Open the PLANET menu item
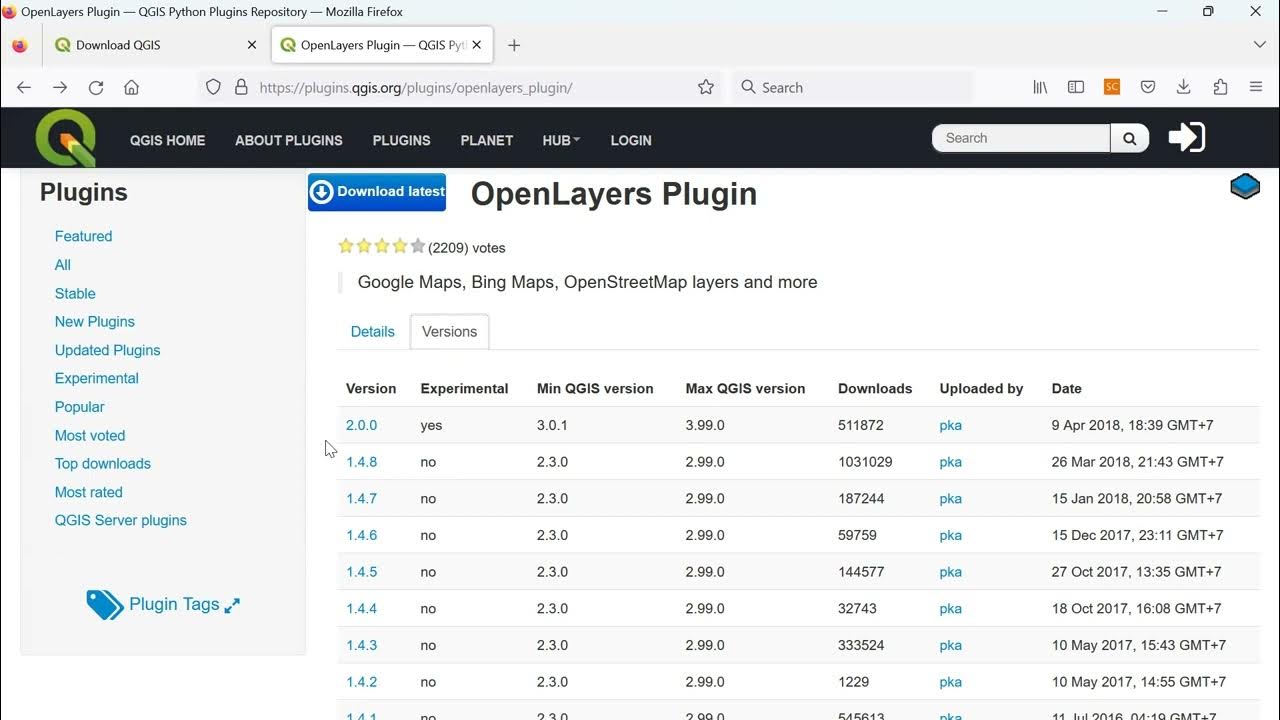The image size is (1280, 720). click(486, 141)
